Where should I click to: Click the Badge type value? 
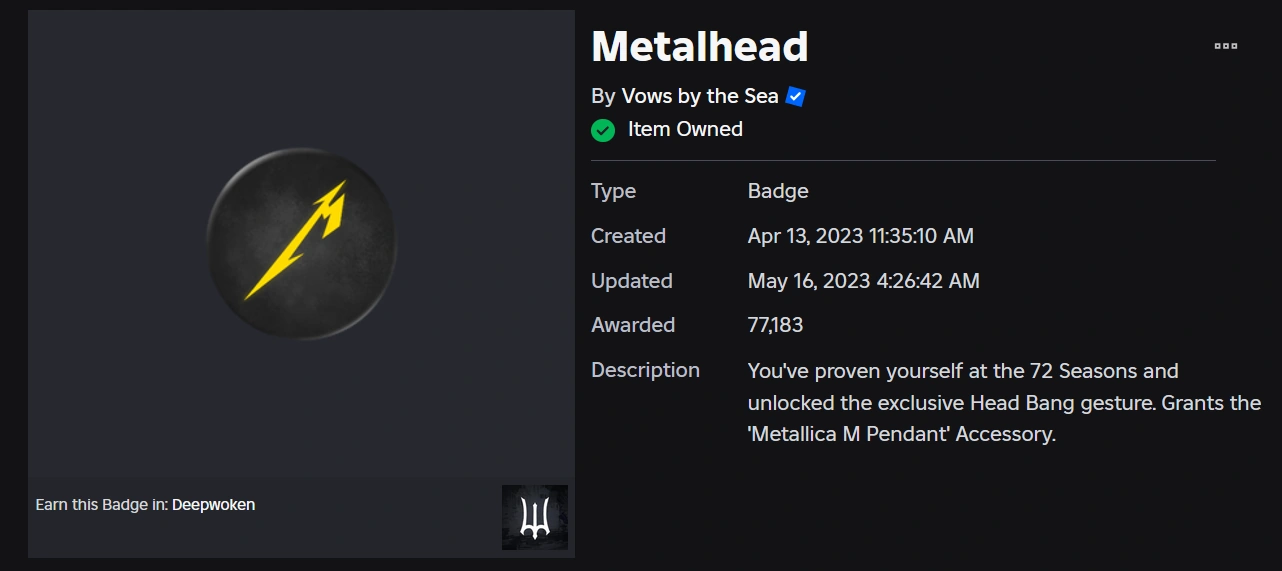pos(778,191)
